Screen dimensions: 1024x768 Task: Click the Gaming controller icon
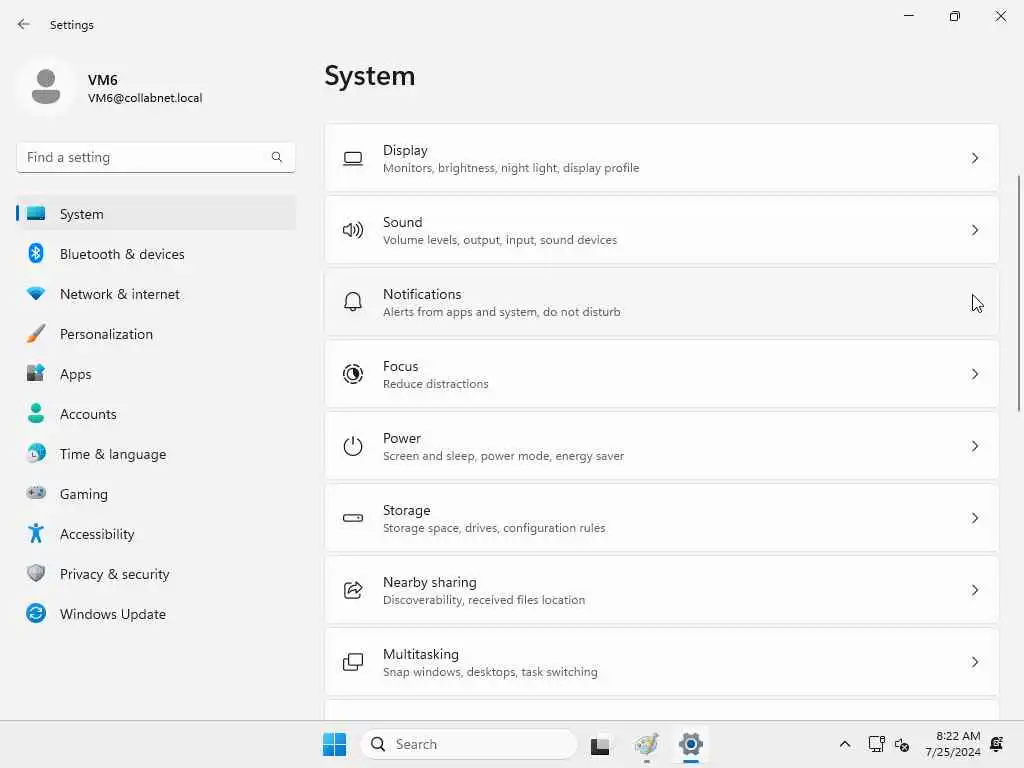[36, 492]
